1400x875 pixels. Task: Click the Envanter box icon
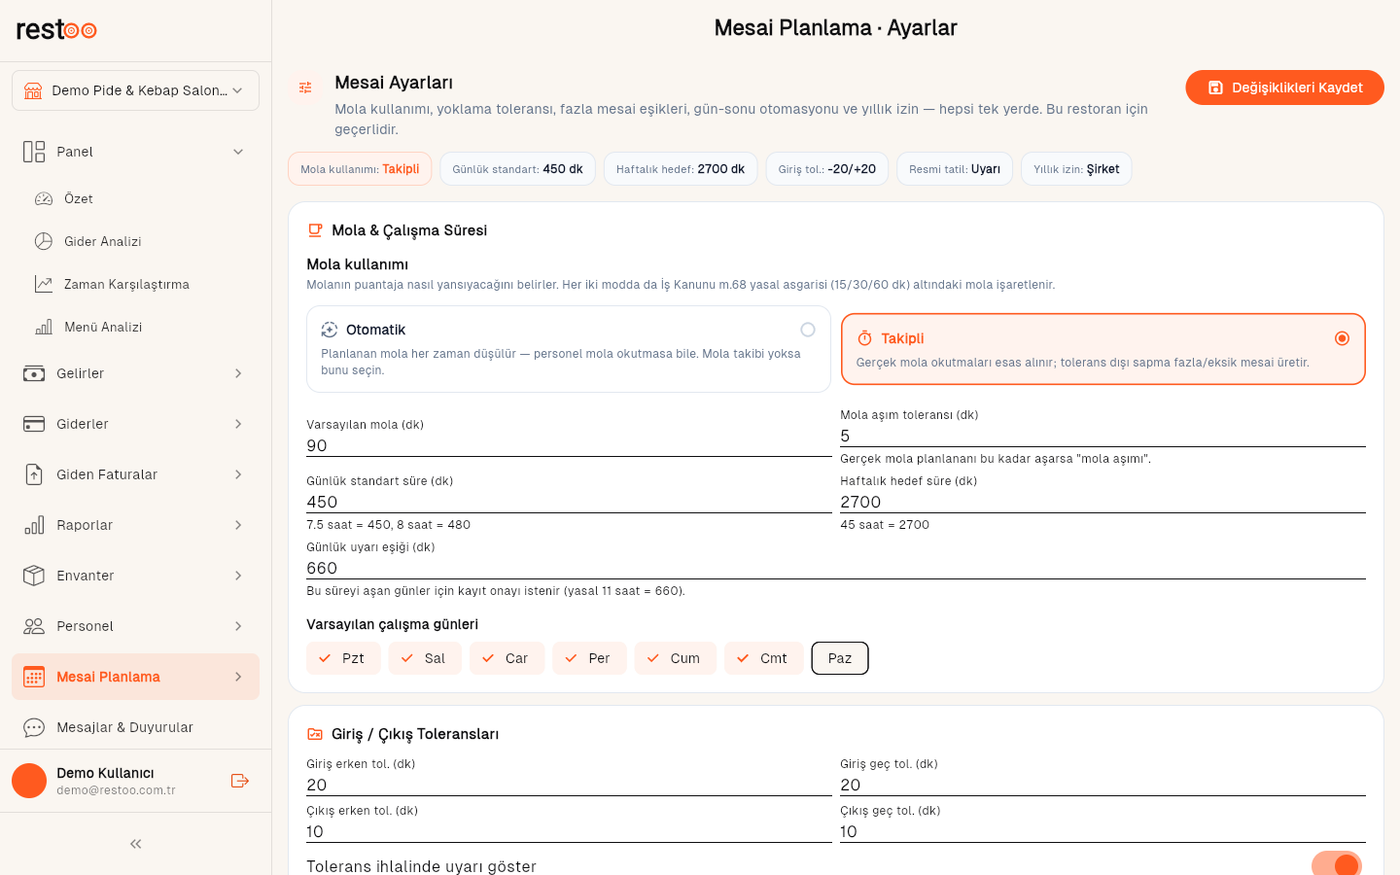(x=34, y=576)
